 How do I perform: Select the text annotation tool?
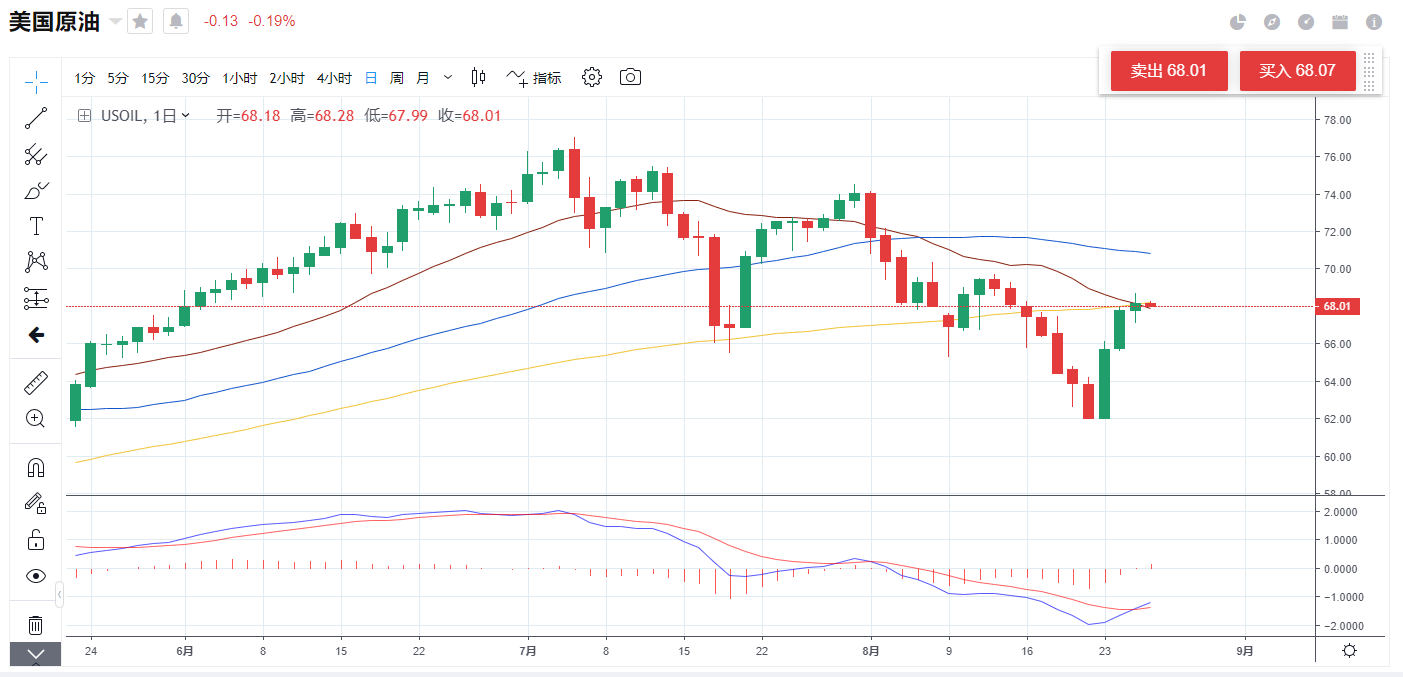click(x=36, y=226)
